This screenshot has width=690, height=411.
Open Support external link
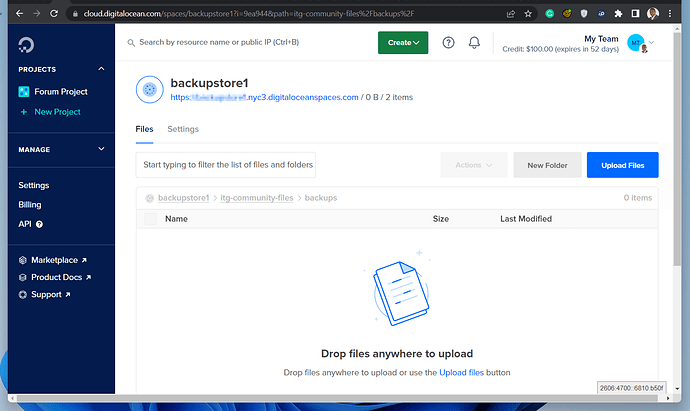(51, 294)
